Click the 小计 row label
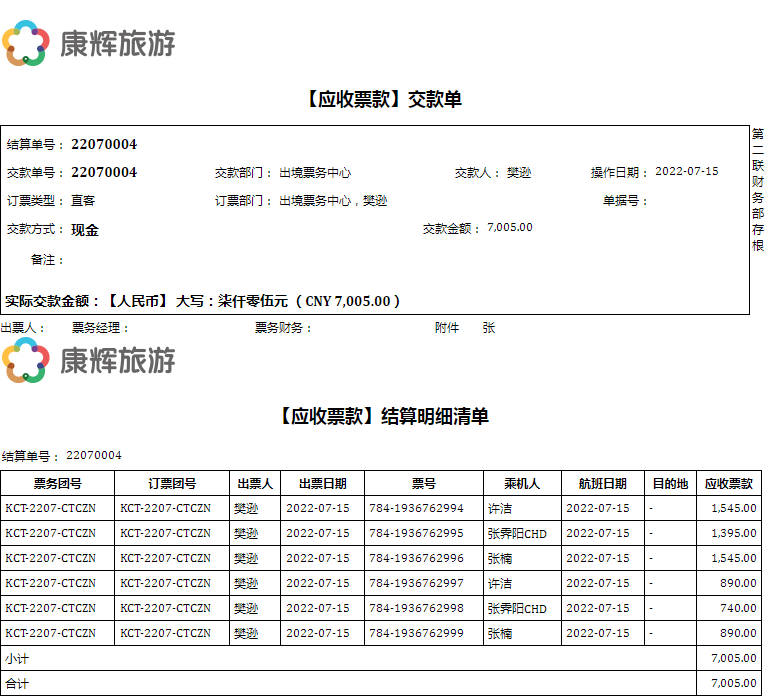The width and height of the screenshot is (772, 698). coord(17,658)
